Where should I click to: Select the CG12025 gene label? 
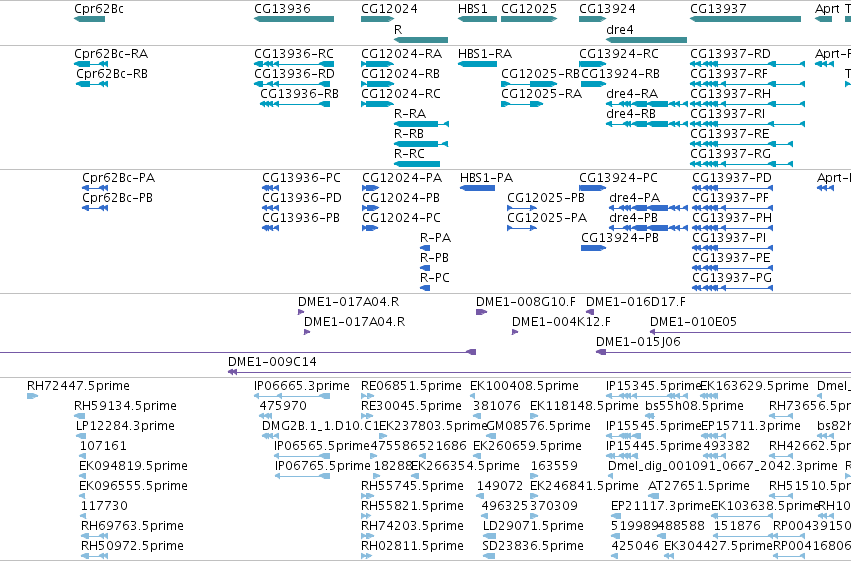[x=529, y=9]
